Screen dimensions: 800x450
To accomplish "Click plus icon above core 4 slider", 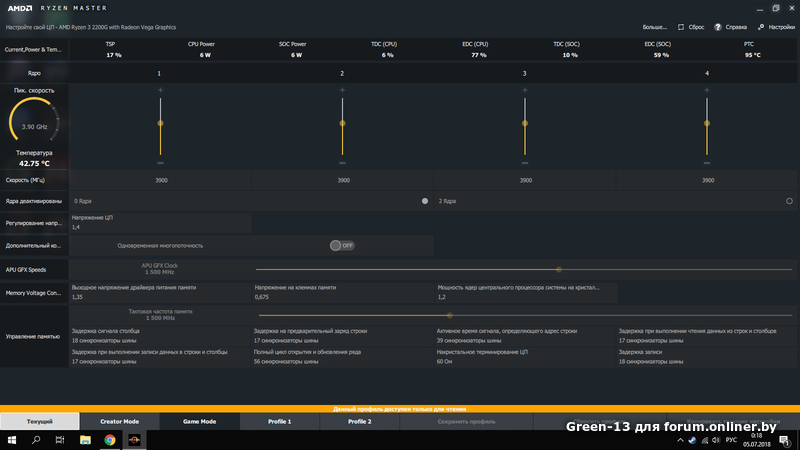I will [x=707, y=91].
